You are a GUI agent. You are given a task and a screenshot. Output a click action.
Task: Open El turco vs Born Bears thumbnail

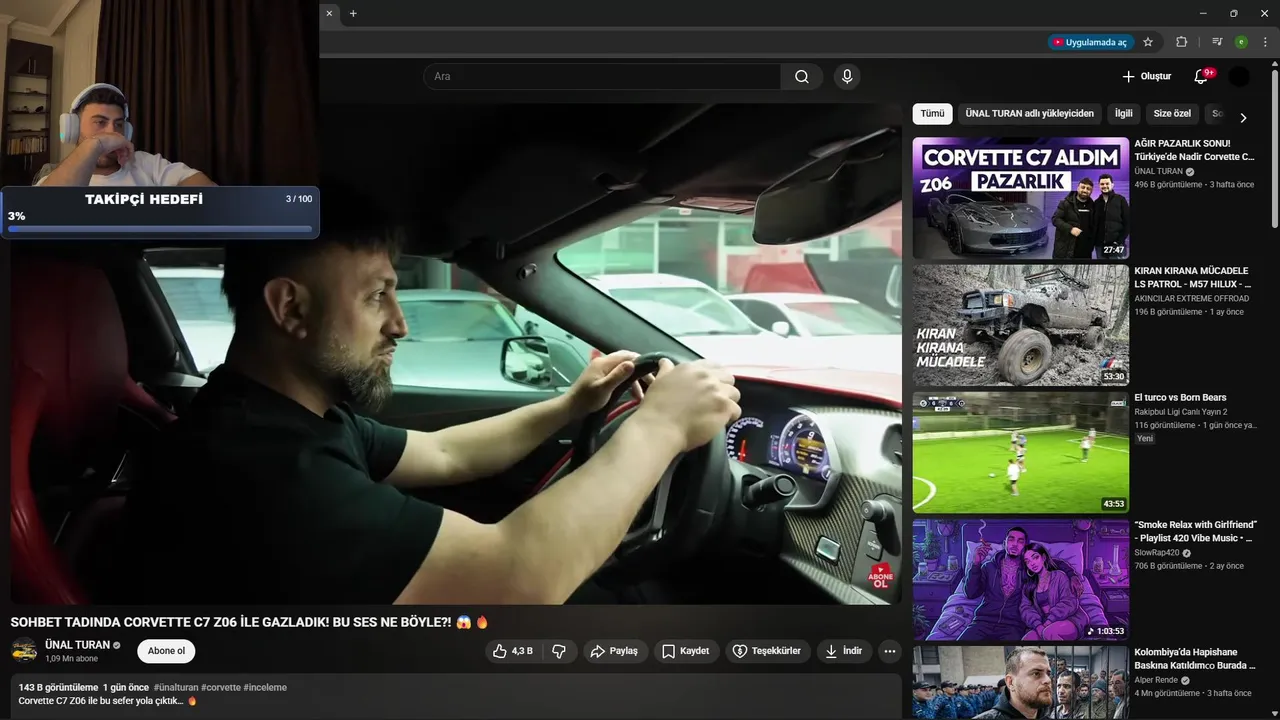point(1020,452)
